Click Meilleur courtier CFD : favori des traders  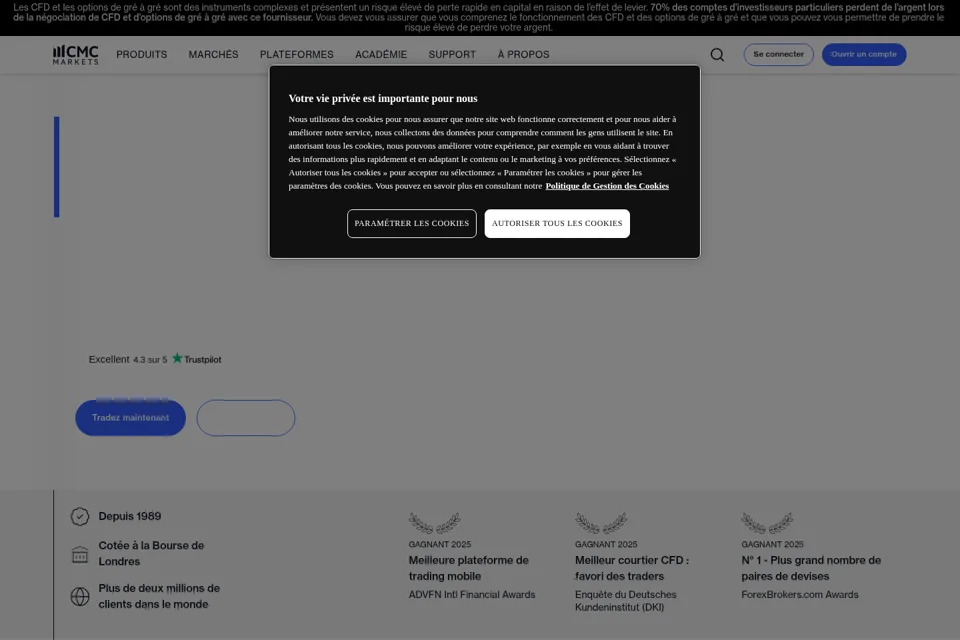pyautogui.click(x=632, y=568)
